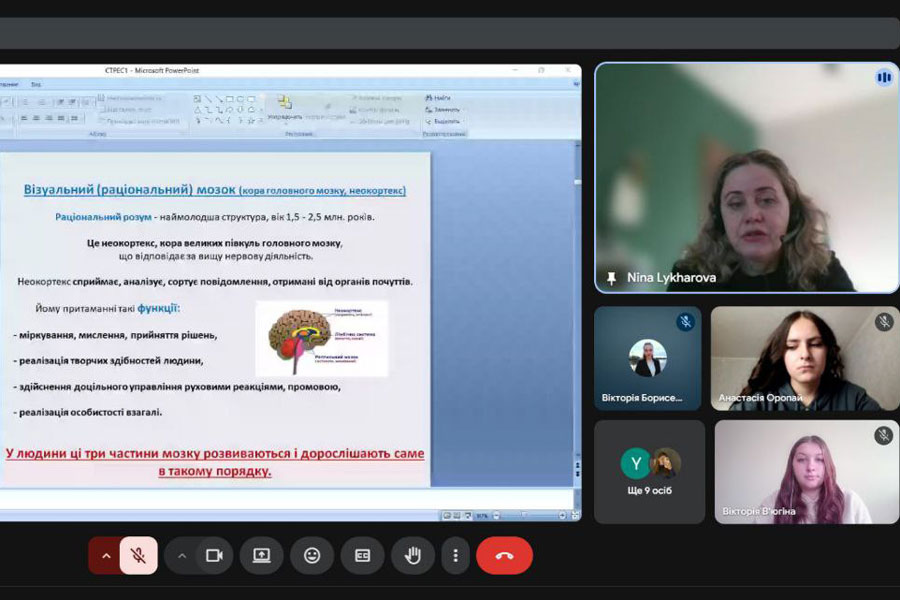Click the triangle shape in shapes gallery

tap(197, 110)
